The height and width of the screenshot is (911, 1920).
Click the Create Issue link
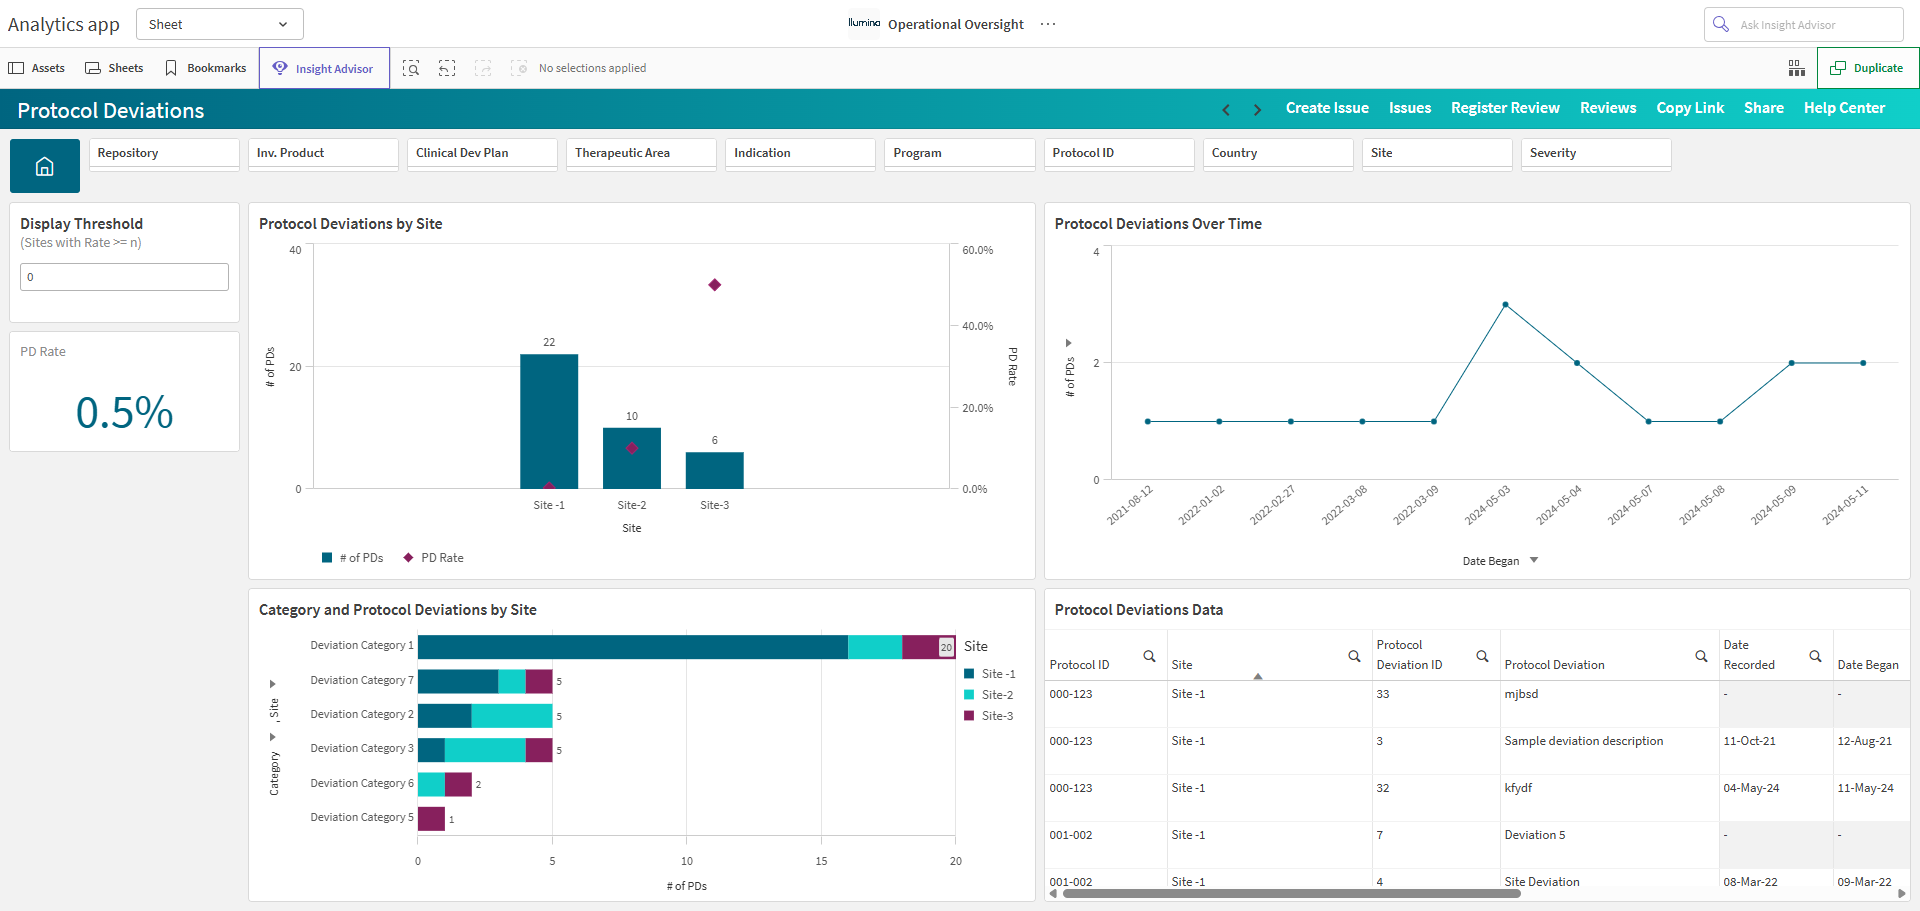point(1327,108)
